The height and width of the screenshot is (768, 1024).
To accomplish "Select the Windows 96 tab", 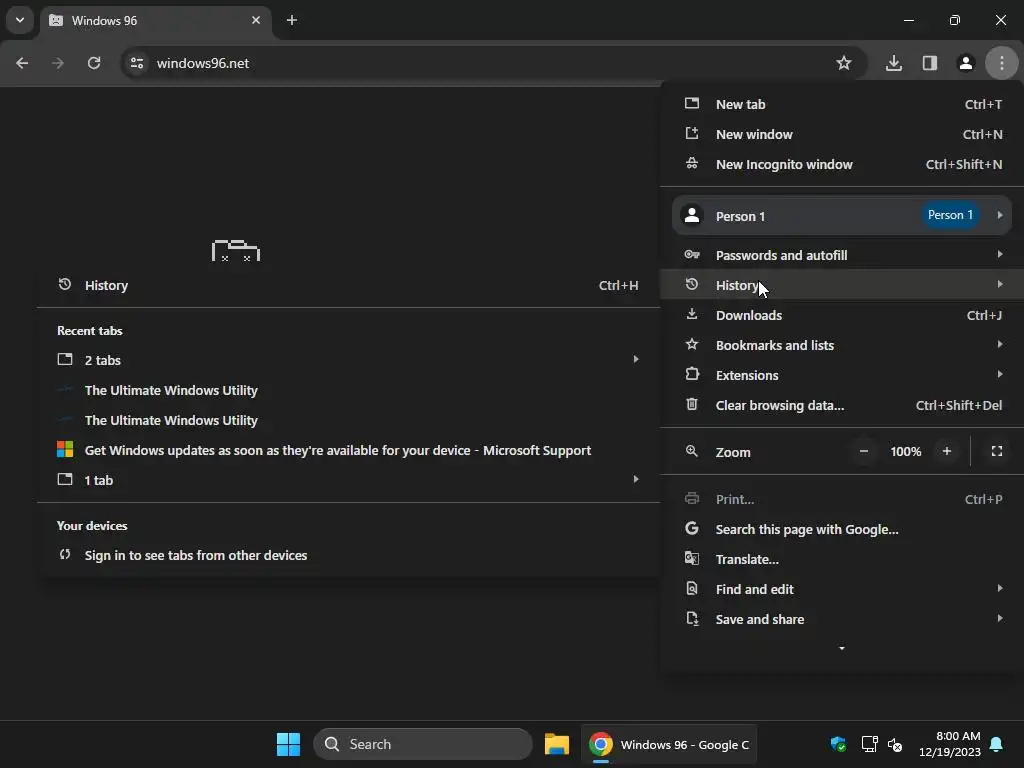I will click(155, 21).
